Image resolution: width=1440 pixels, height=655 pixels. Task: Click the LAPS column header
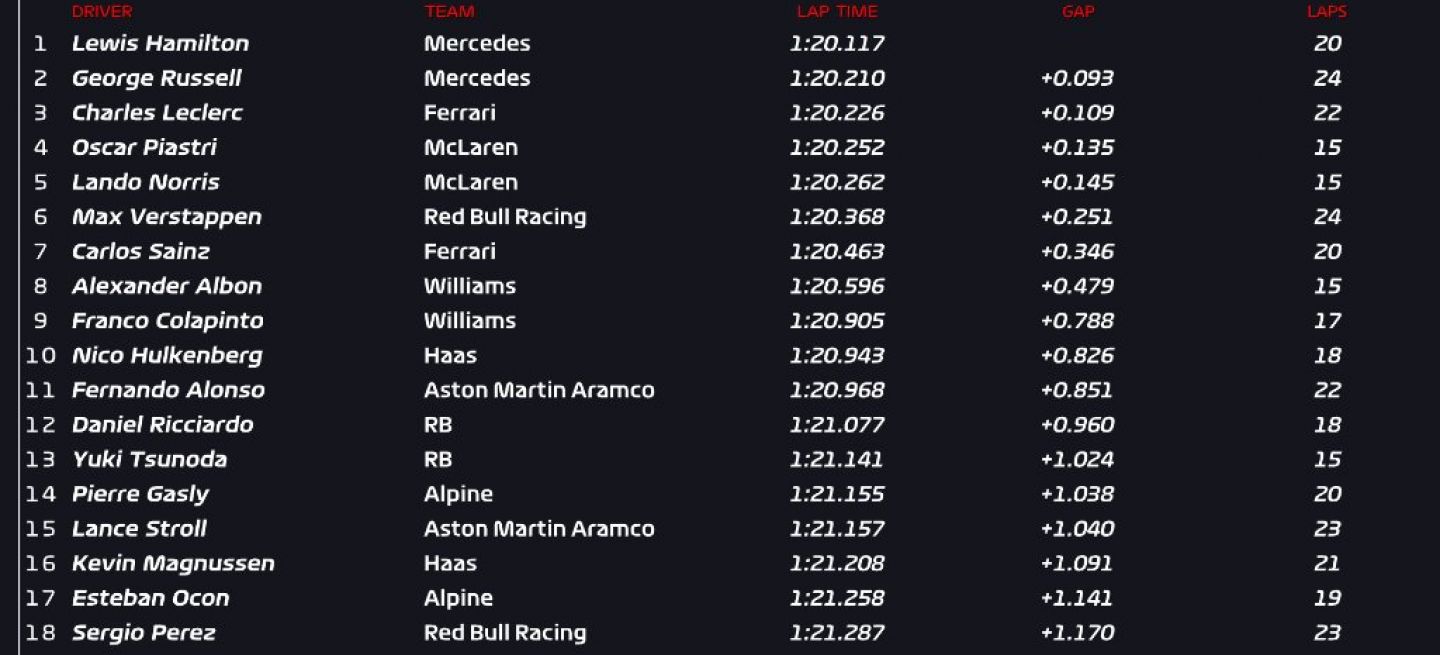point(1327,12)
